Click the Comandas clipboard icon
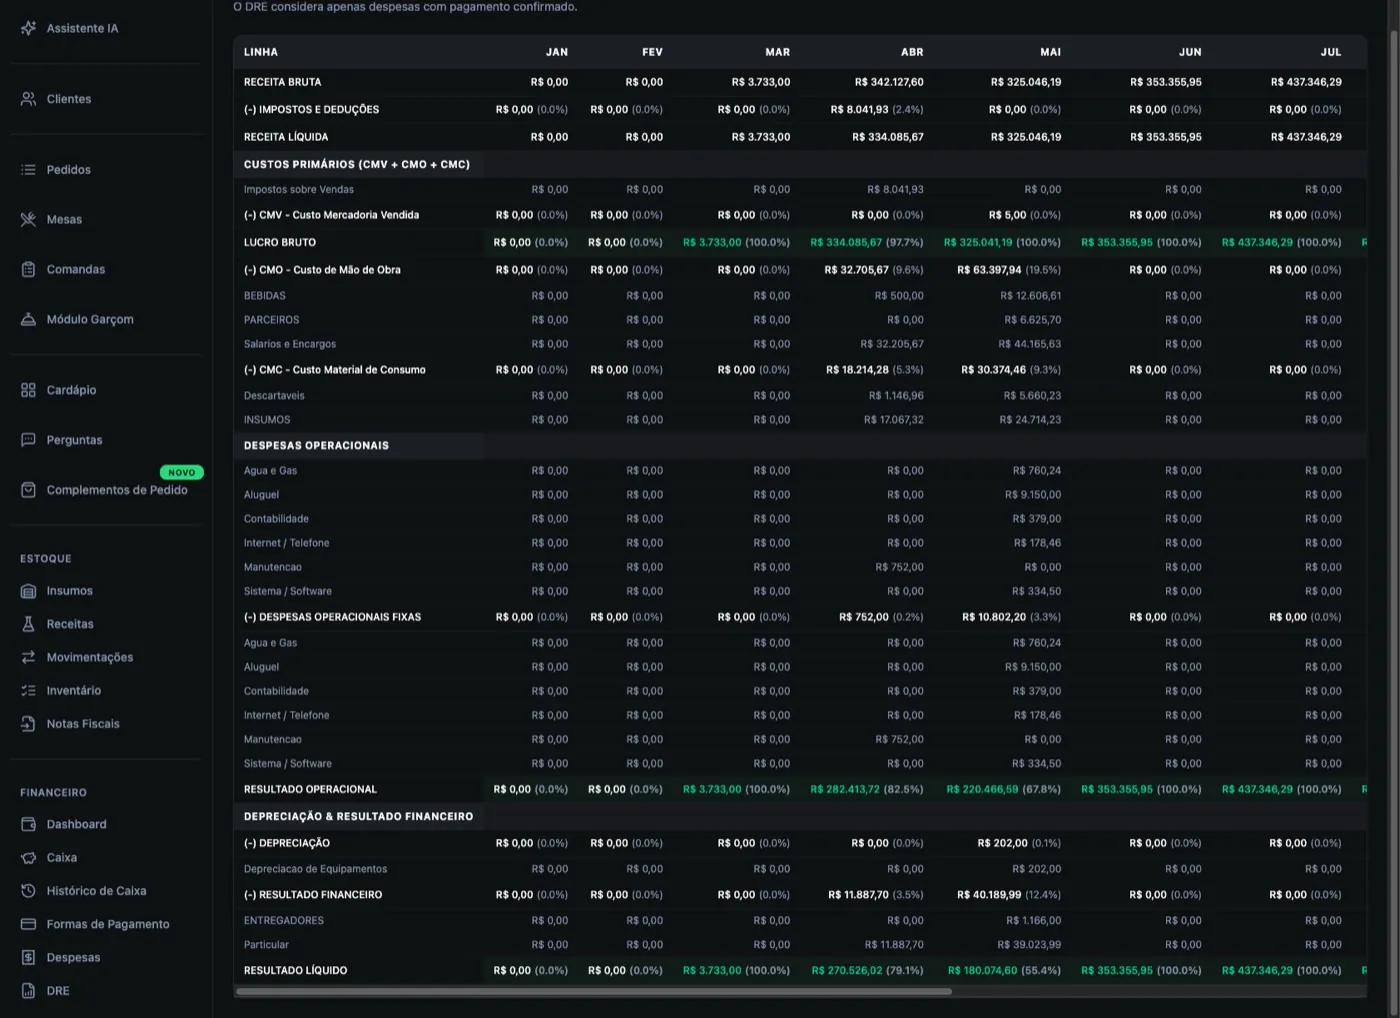The height and width of the screenshot is (1018, 1400). point(28,270)
